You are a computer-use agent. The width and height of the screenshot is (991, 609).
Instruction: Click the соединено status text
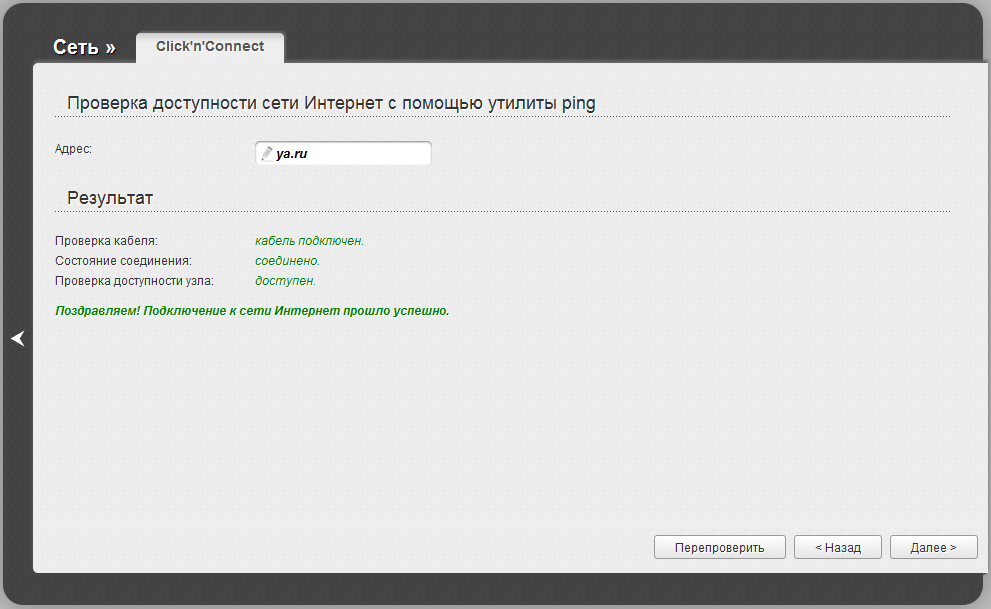[287, 261]
